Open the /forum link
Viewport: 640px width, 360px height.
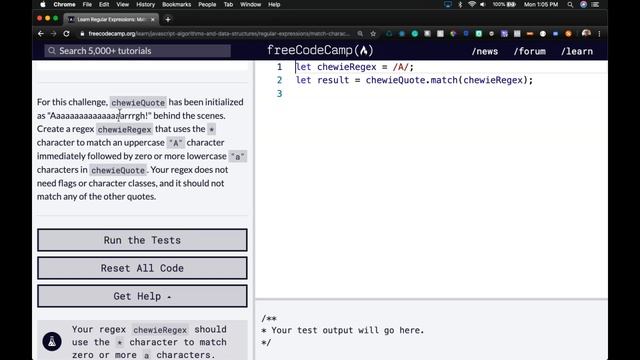tap(529, 51)
